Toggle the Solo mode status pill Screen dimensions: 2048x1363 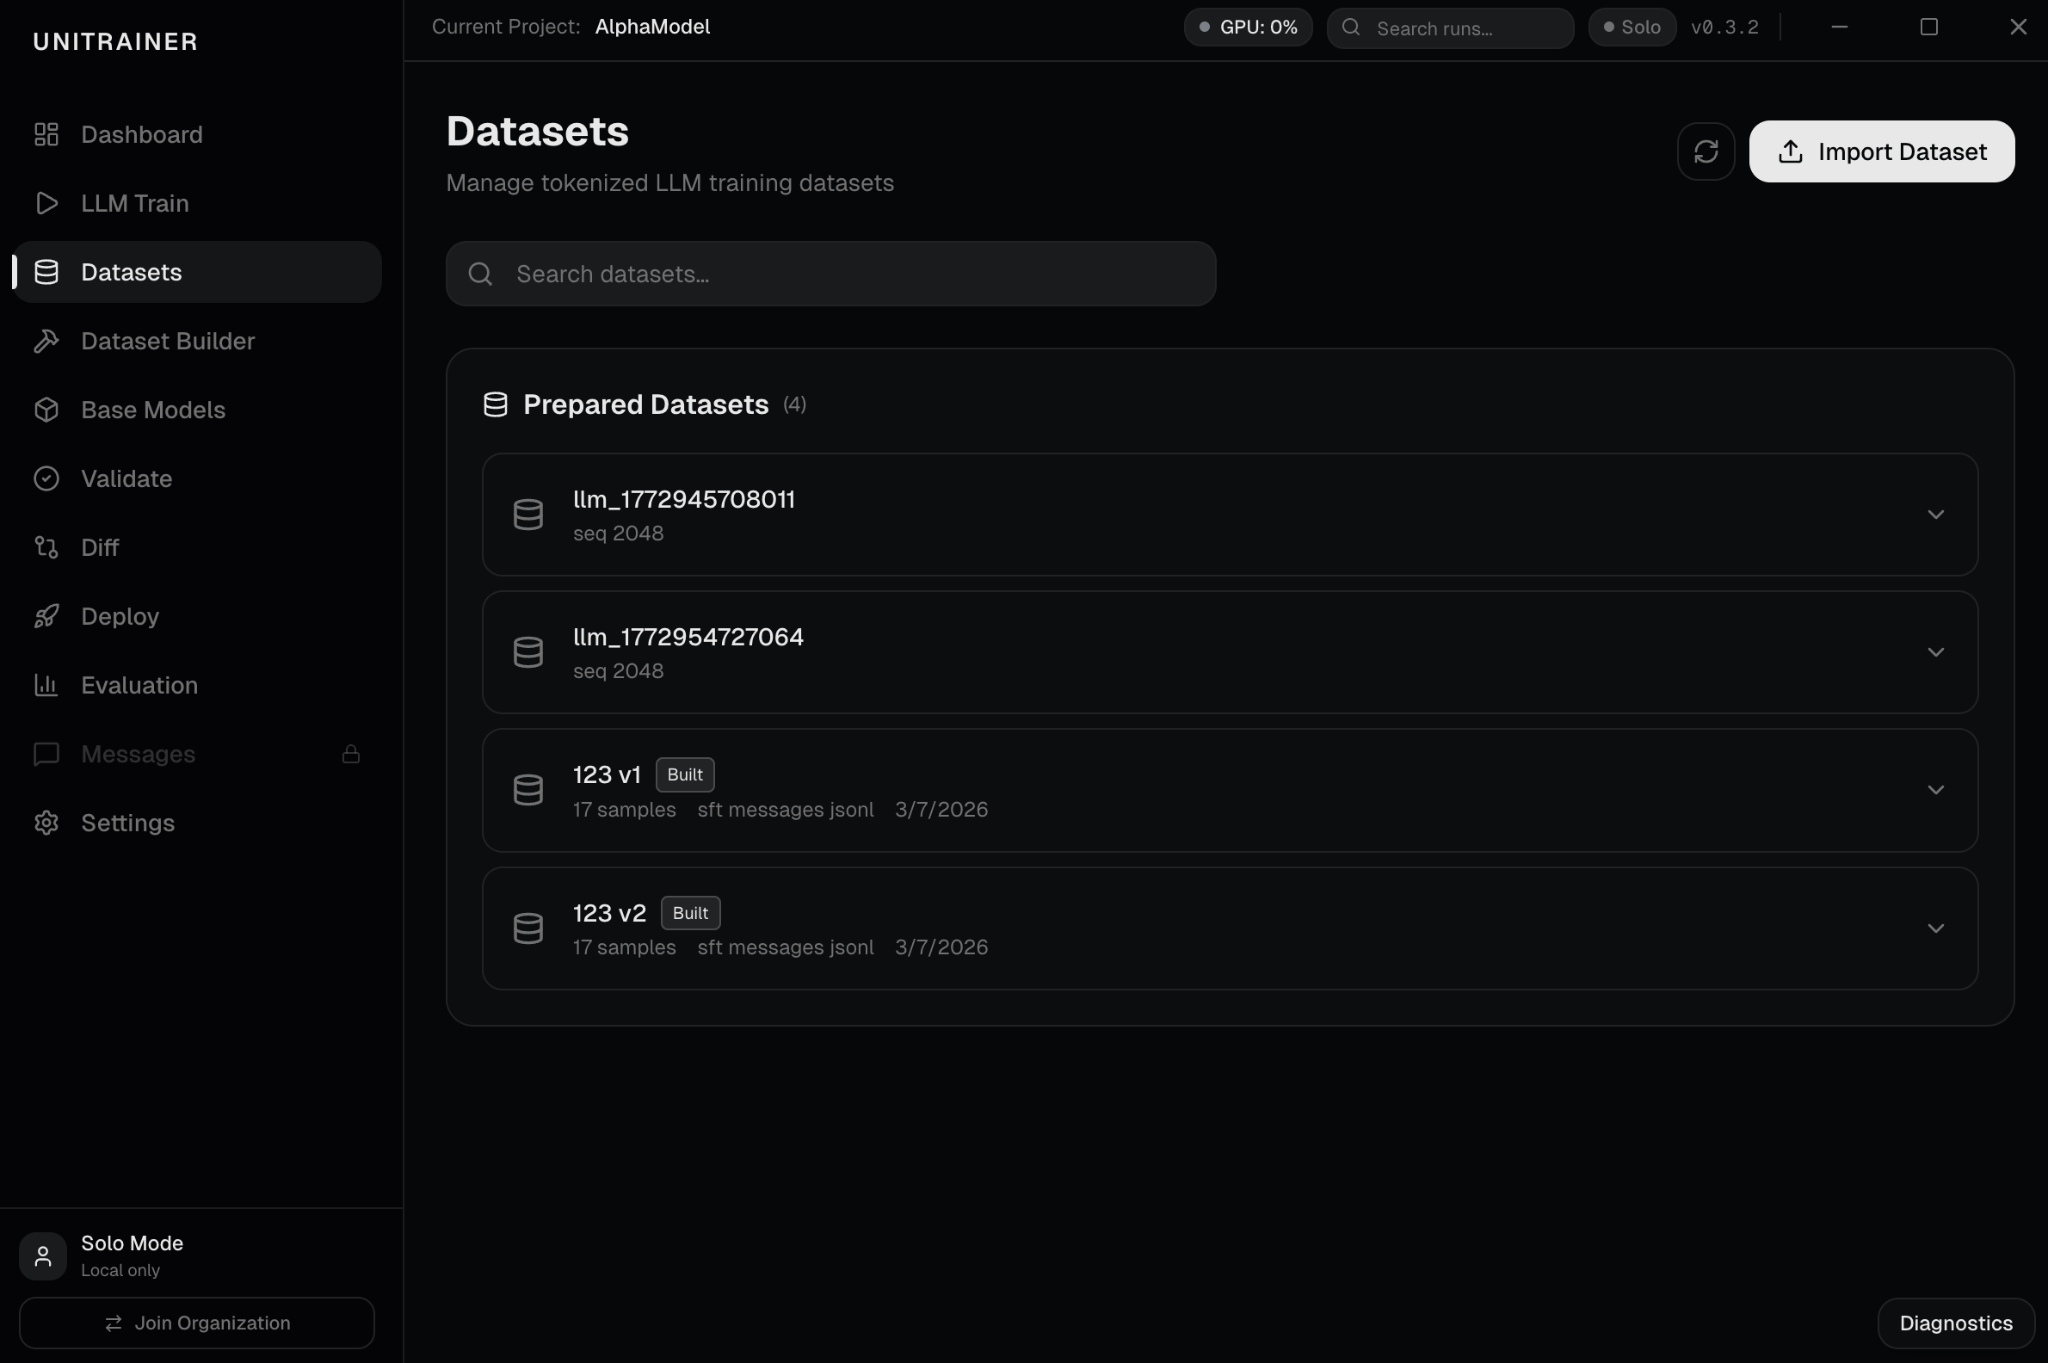coord(1631,28)
